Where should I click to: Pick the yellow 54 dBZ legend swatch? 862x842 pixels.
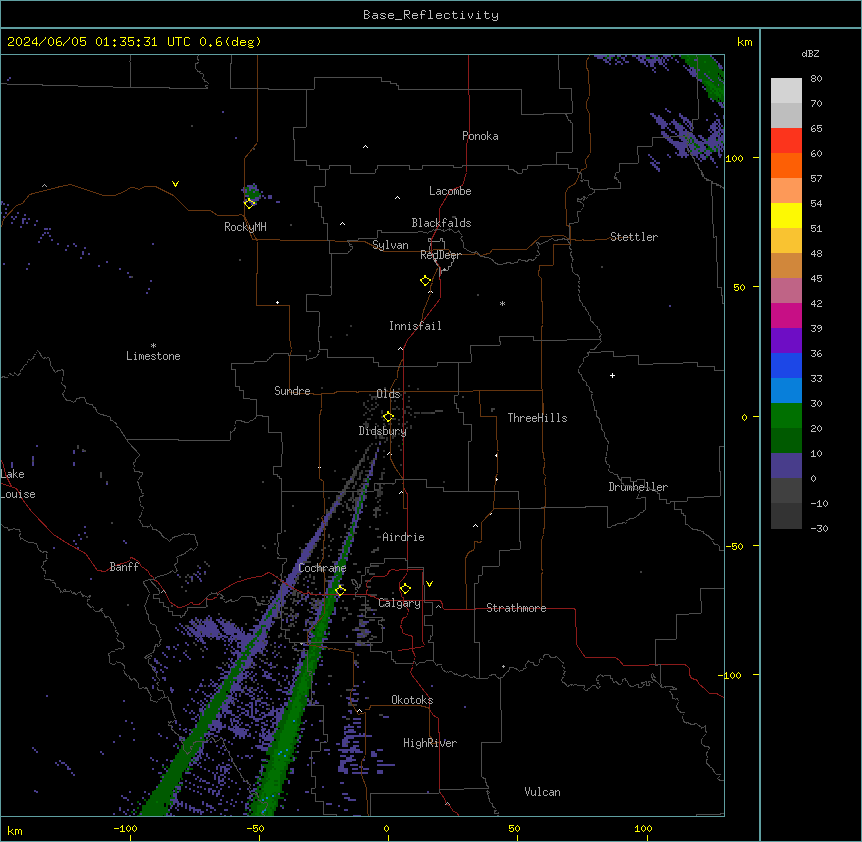tap(786, 215)
